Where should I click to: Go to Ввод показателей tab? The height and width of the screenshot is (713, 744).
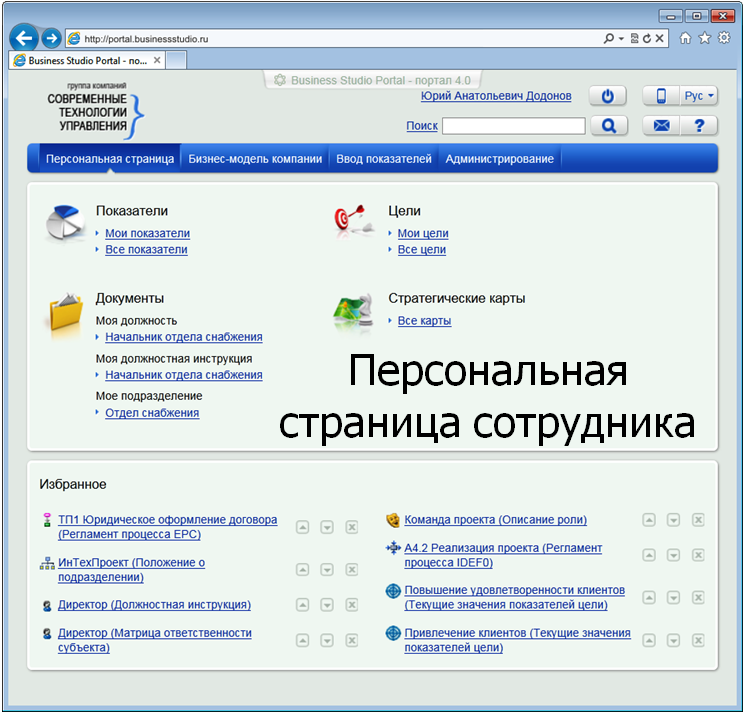(384, 158)
